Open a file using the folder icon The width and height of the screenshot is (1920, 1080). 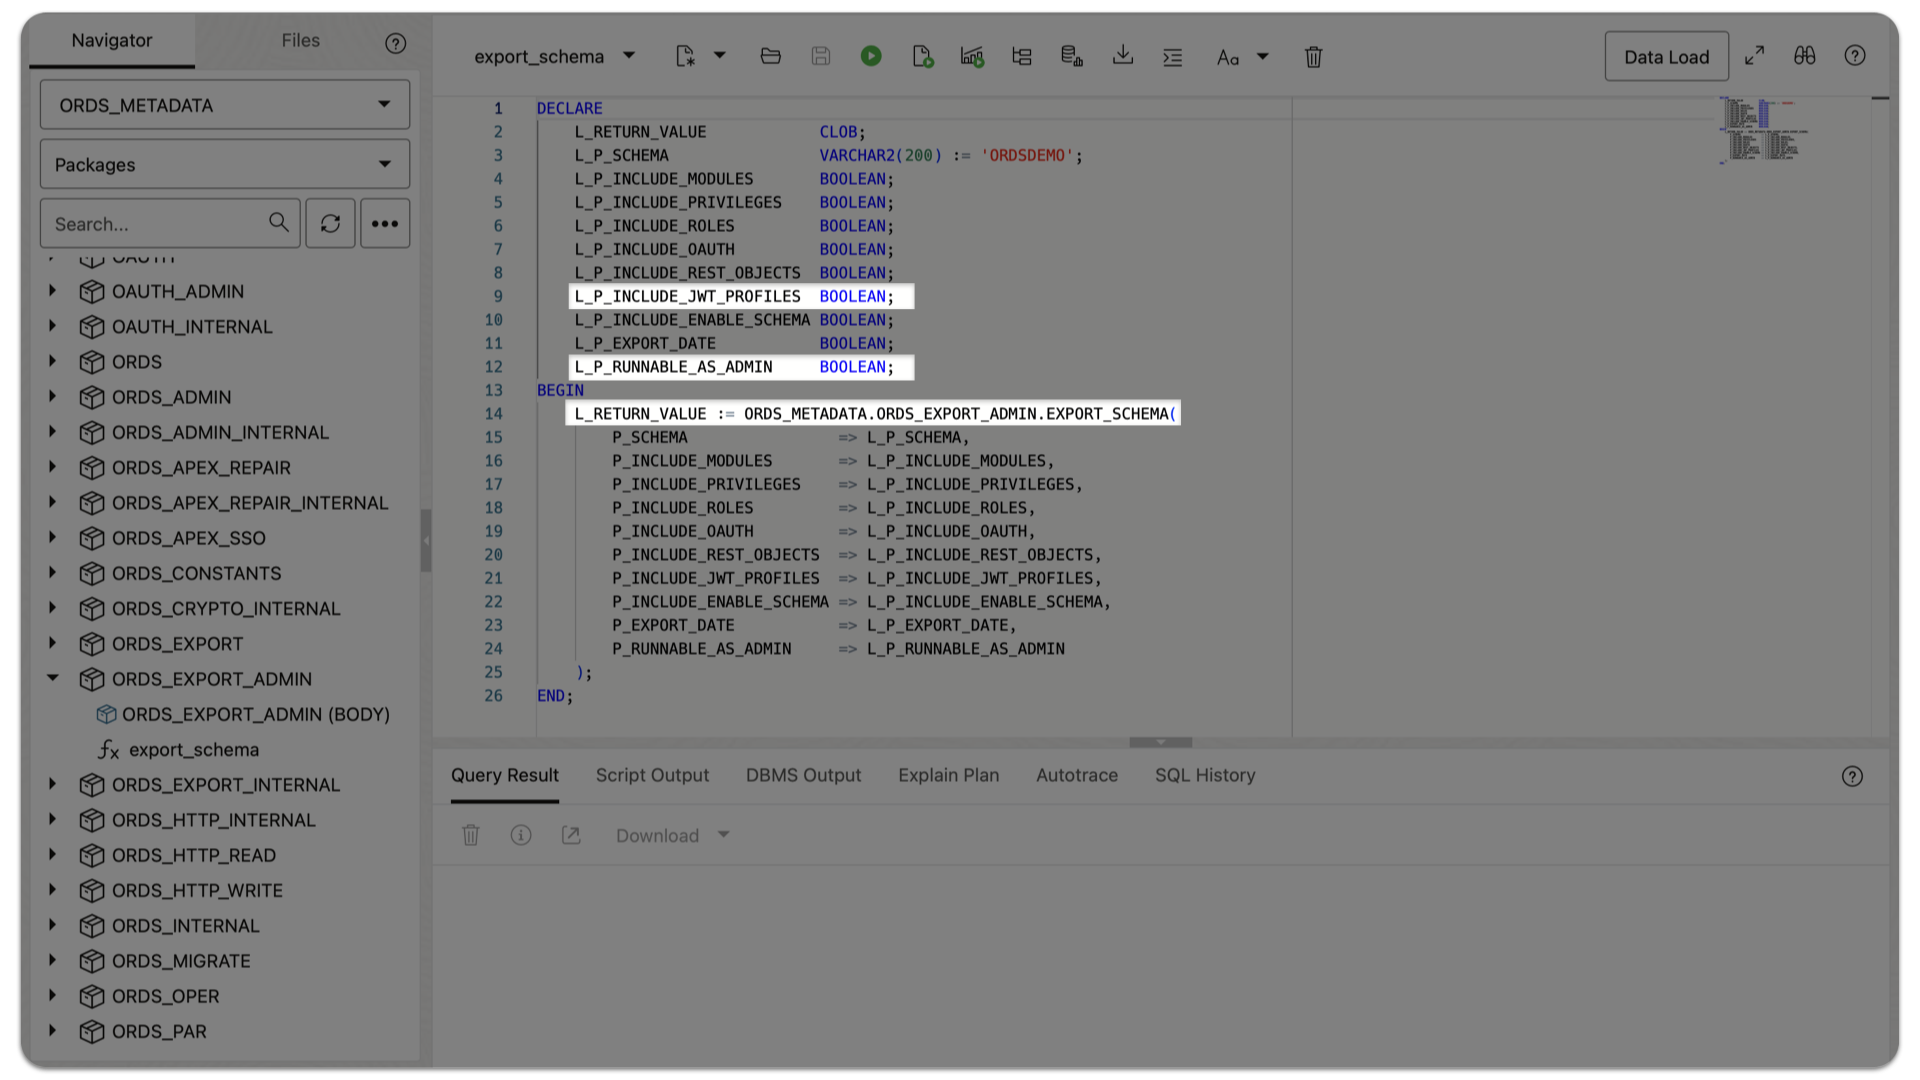pos(770,56)
